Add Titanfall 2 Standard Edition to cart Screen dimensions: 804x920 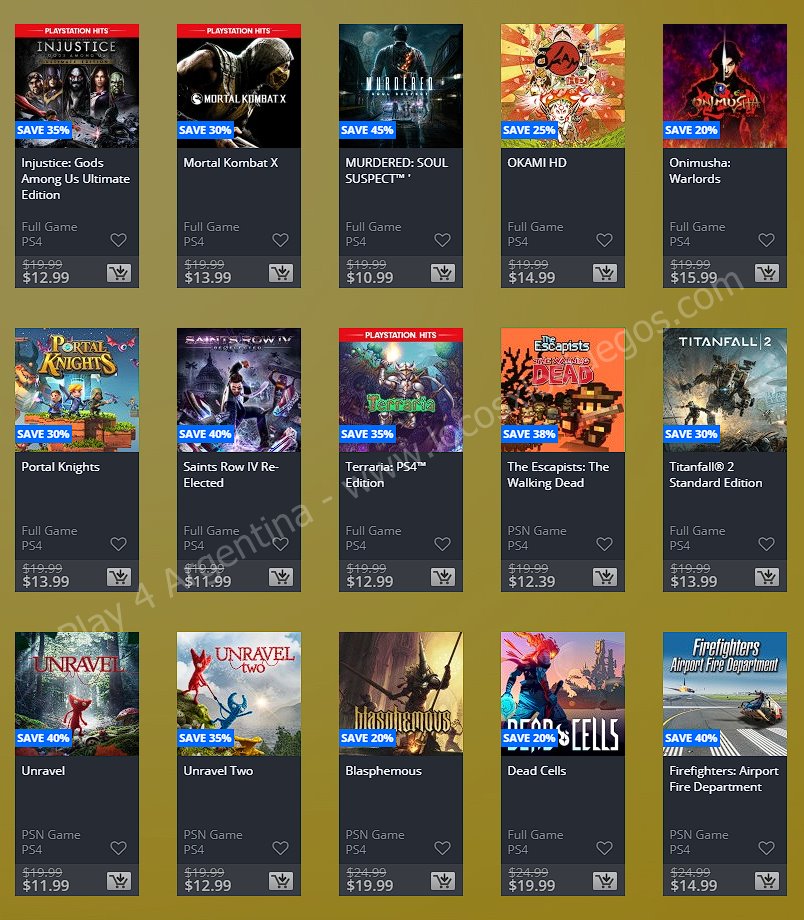tap(766, 577)
